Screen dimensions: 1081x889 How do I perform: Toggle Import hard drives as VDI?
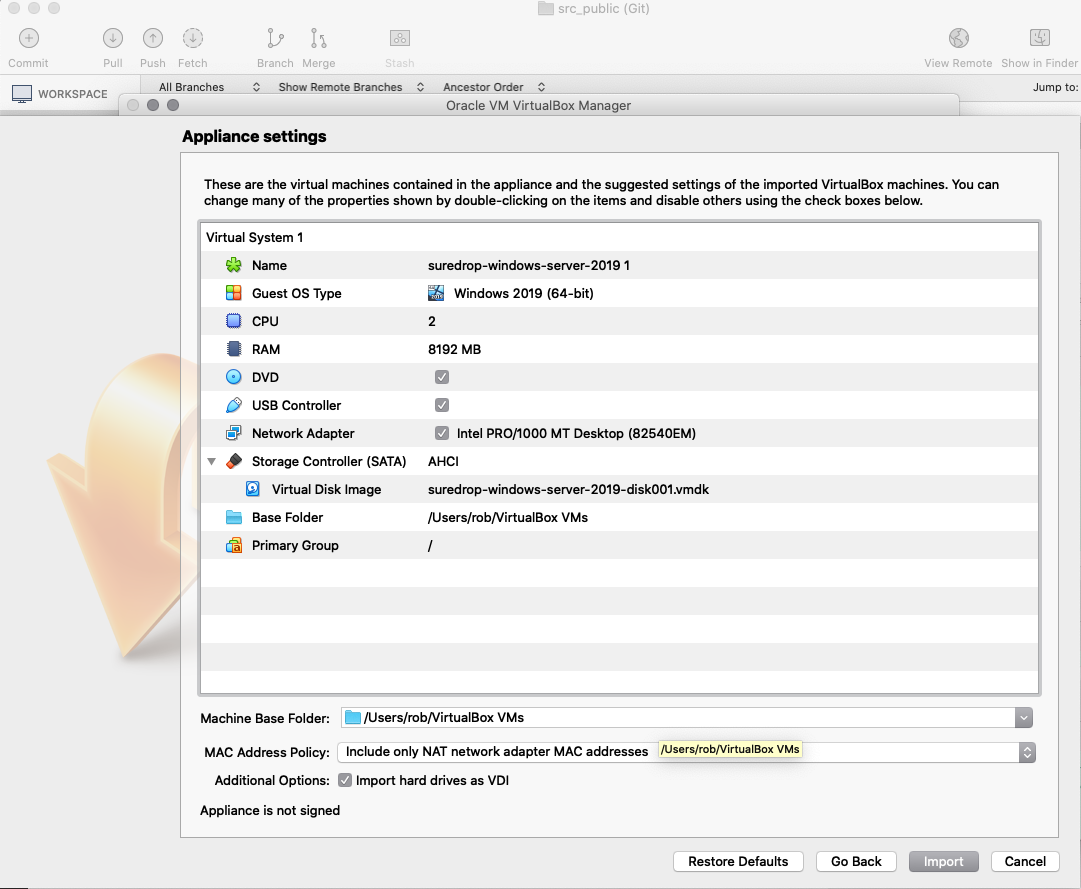click(x=345, y=780)
